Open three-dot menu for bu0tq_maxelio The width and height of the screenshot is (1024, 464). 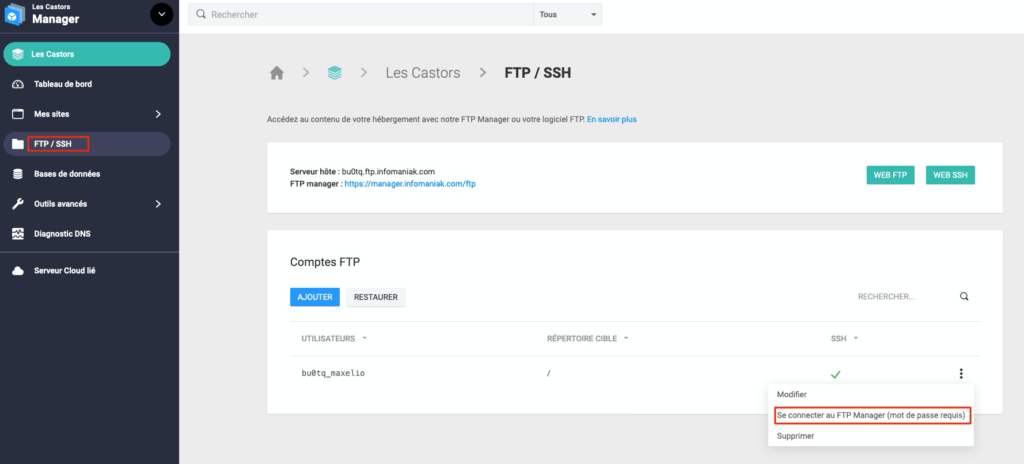pos(961,374)
